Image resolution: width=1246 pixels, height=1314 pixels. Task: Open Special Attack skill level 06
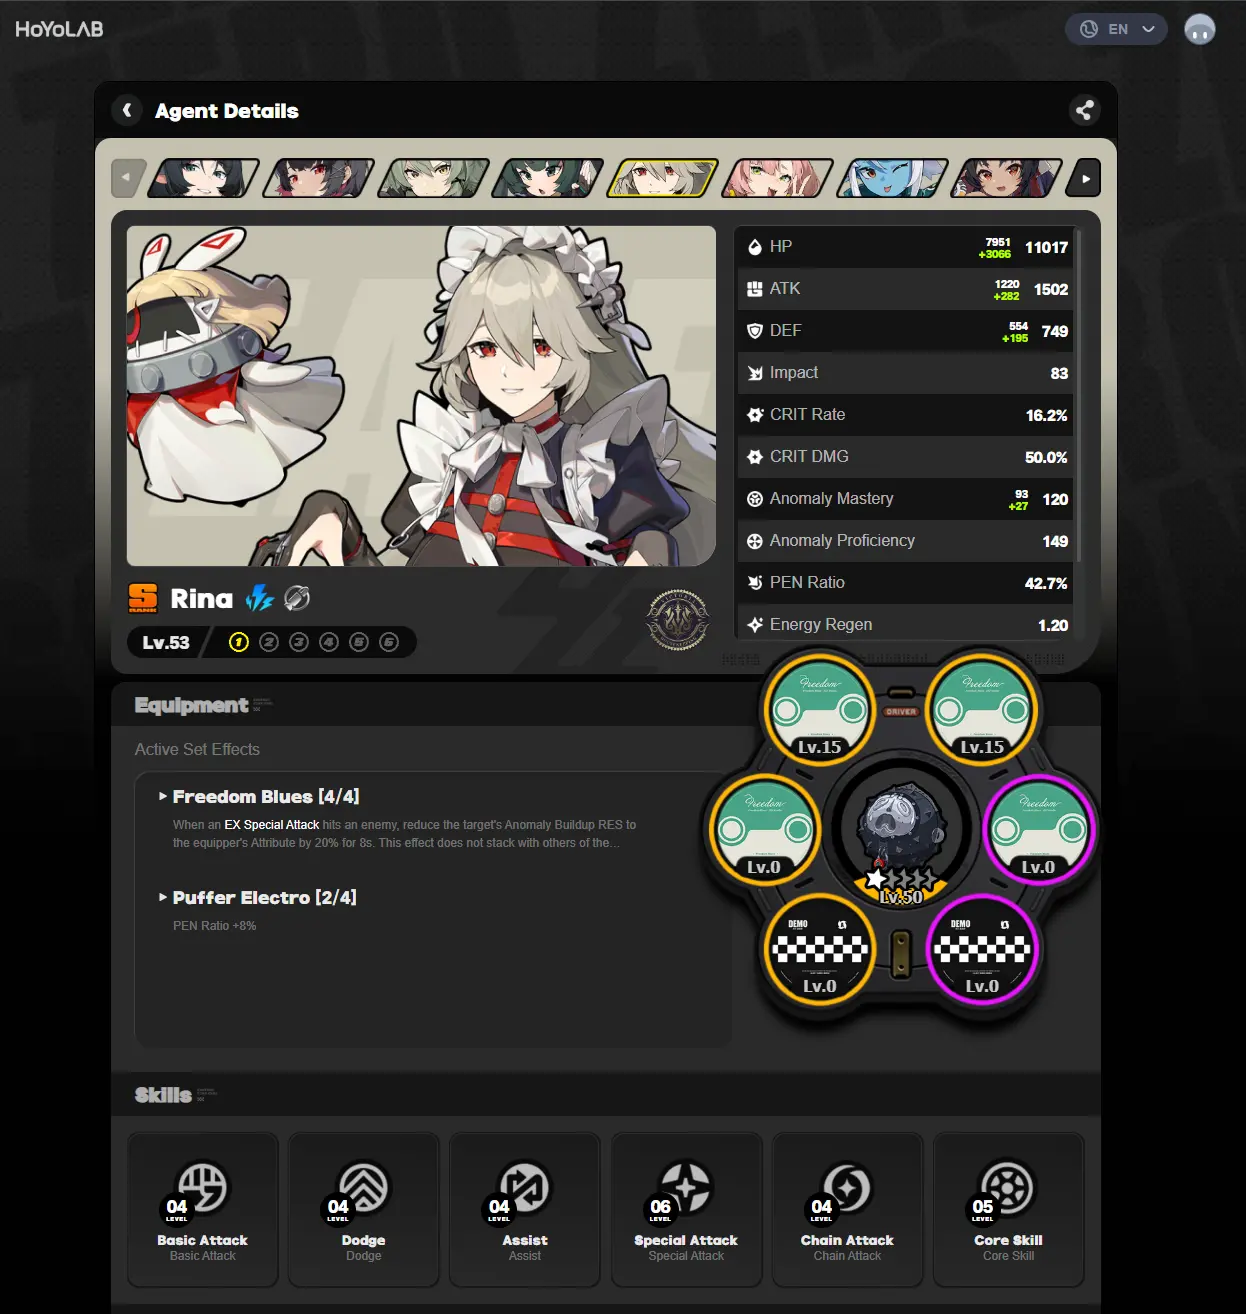click(686, 1209)
